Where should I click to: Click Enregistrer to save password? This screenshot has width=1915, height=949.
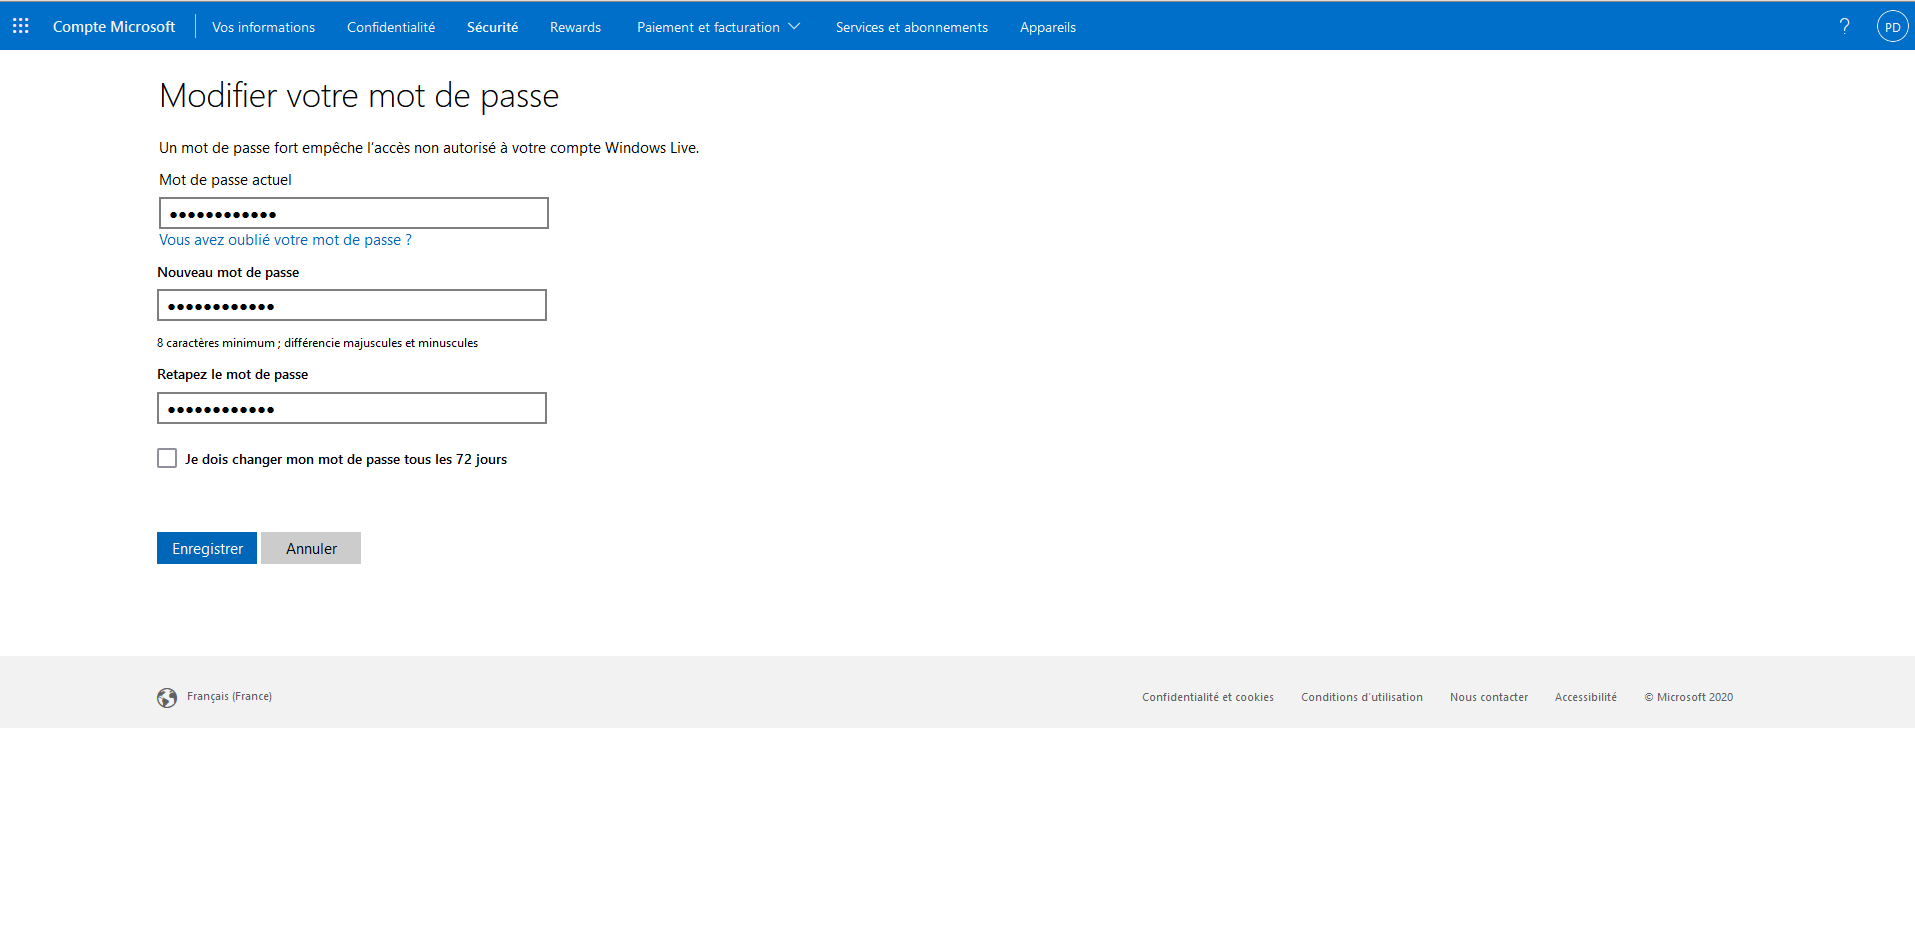pos(207,548)
